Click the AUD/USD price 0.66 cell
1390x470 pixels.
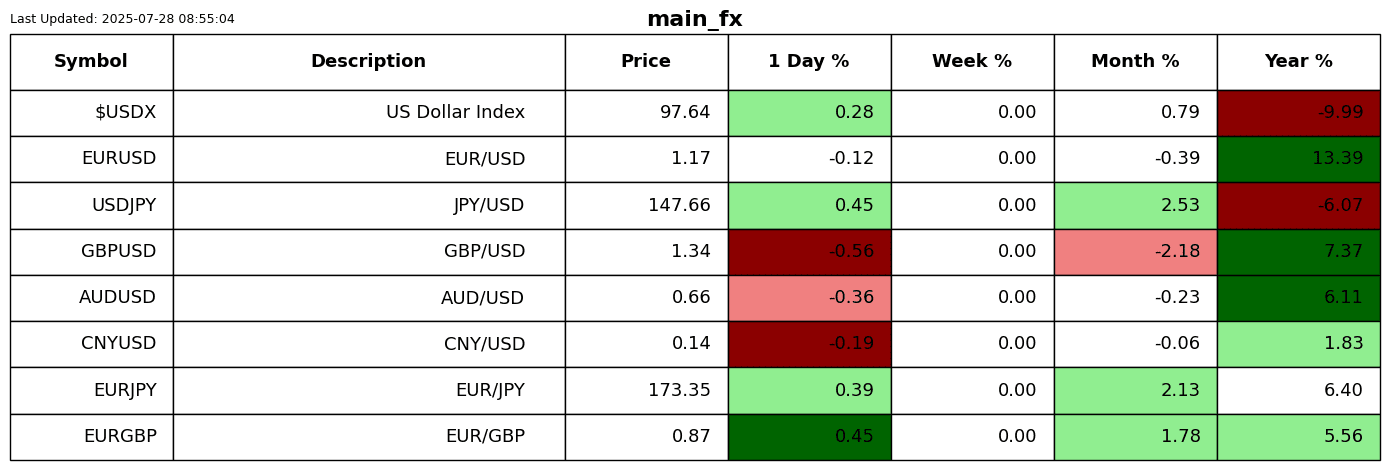click(x=646, y=298)
